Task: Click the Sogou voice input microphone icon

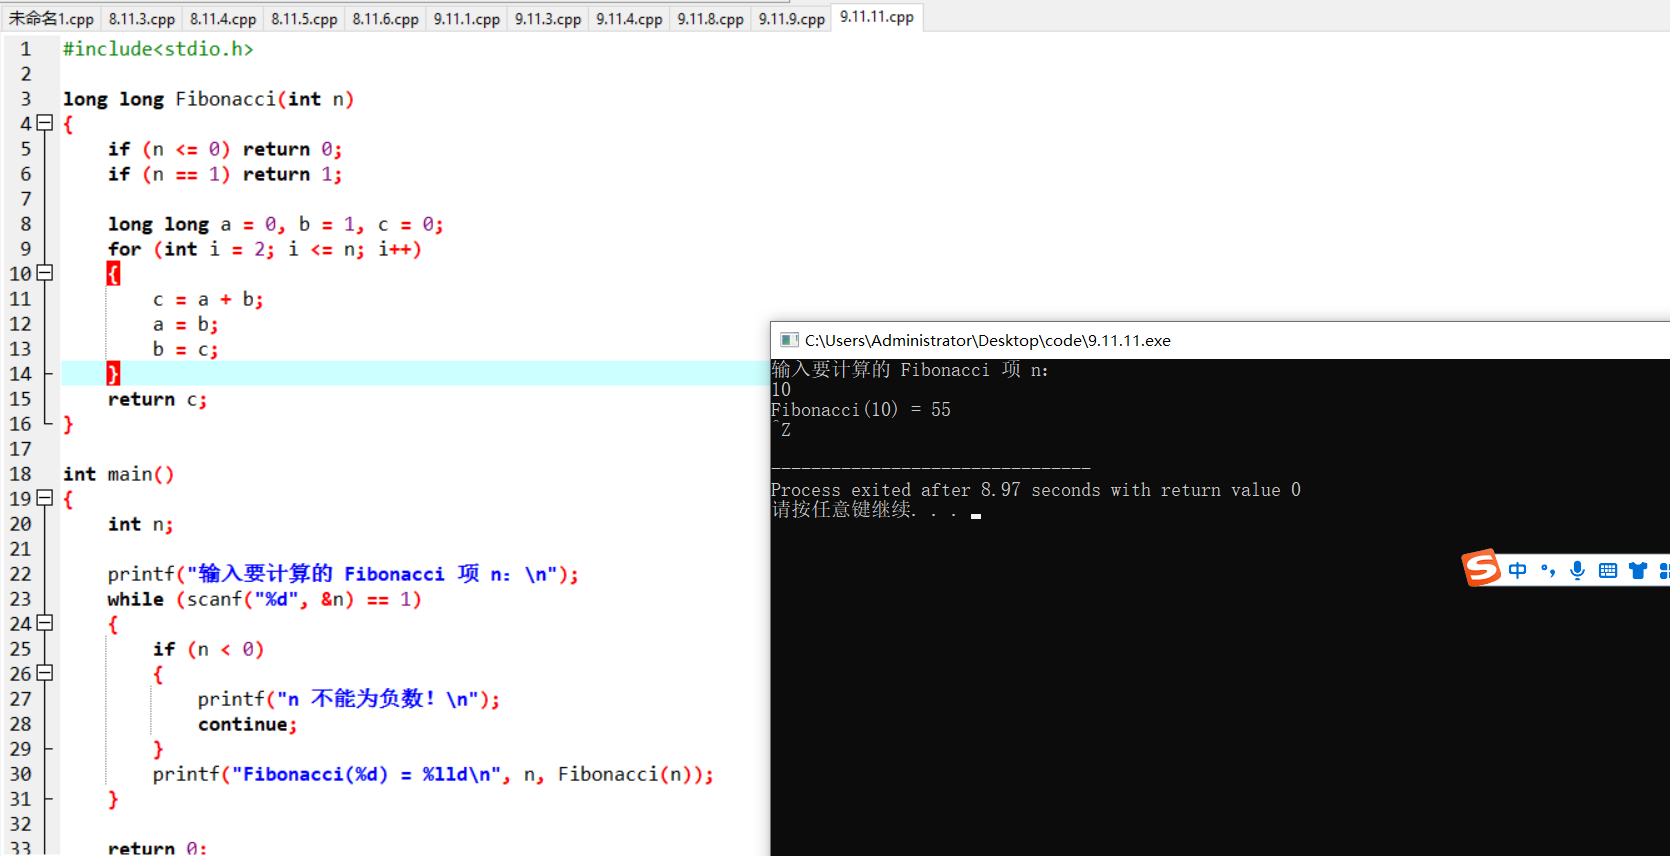Action: pos(1578,570)
